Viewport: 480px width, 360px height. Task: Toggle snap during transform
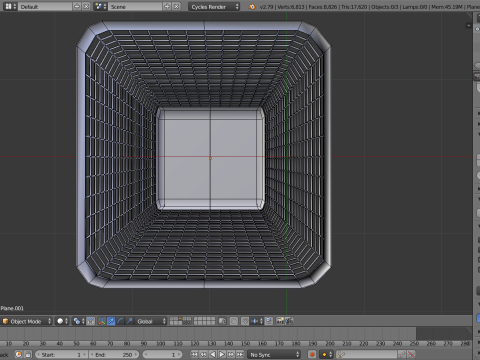[245, 321]
